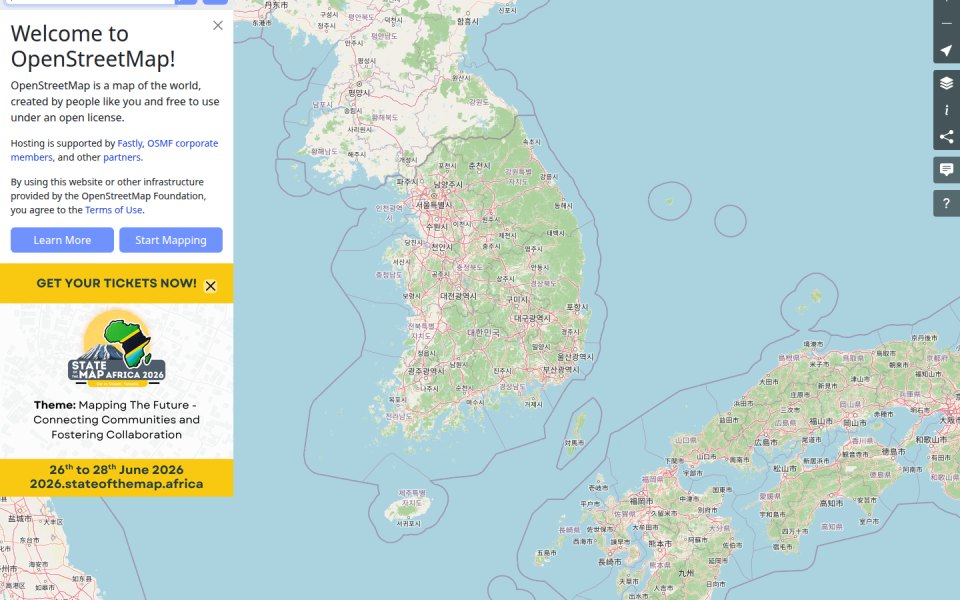The height and width of the screenshot is (600, 960).
Task: Click the 長崎市 city label
Action: tap(610, 562)
